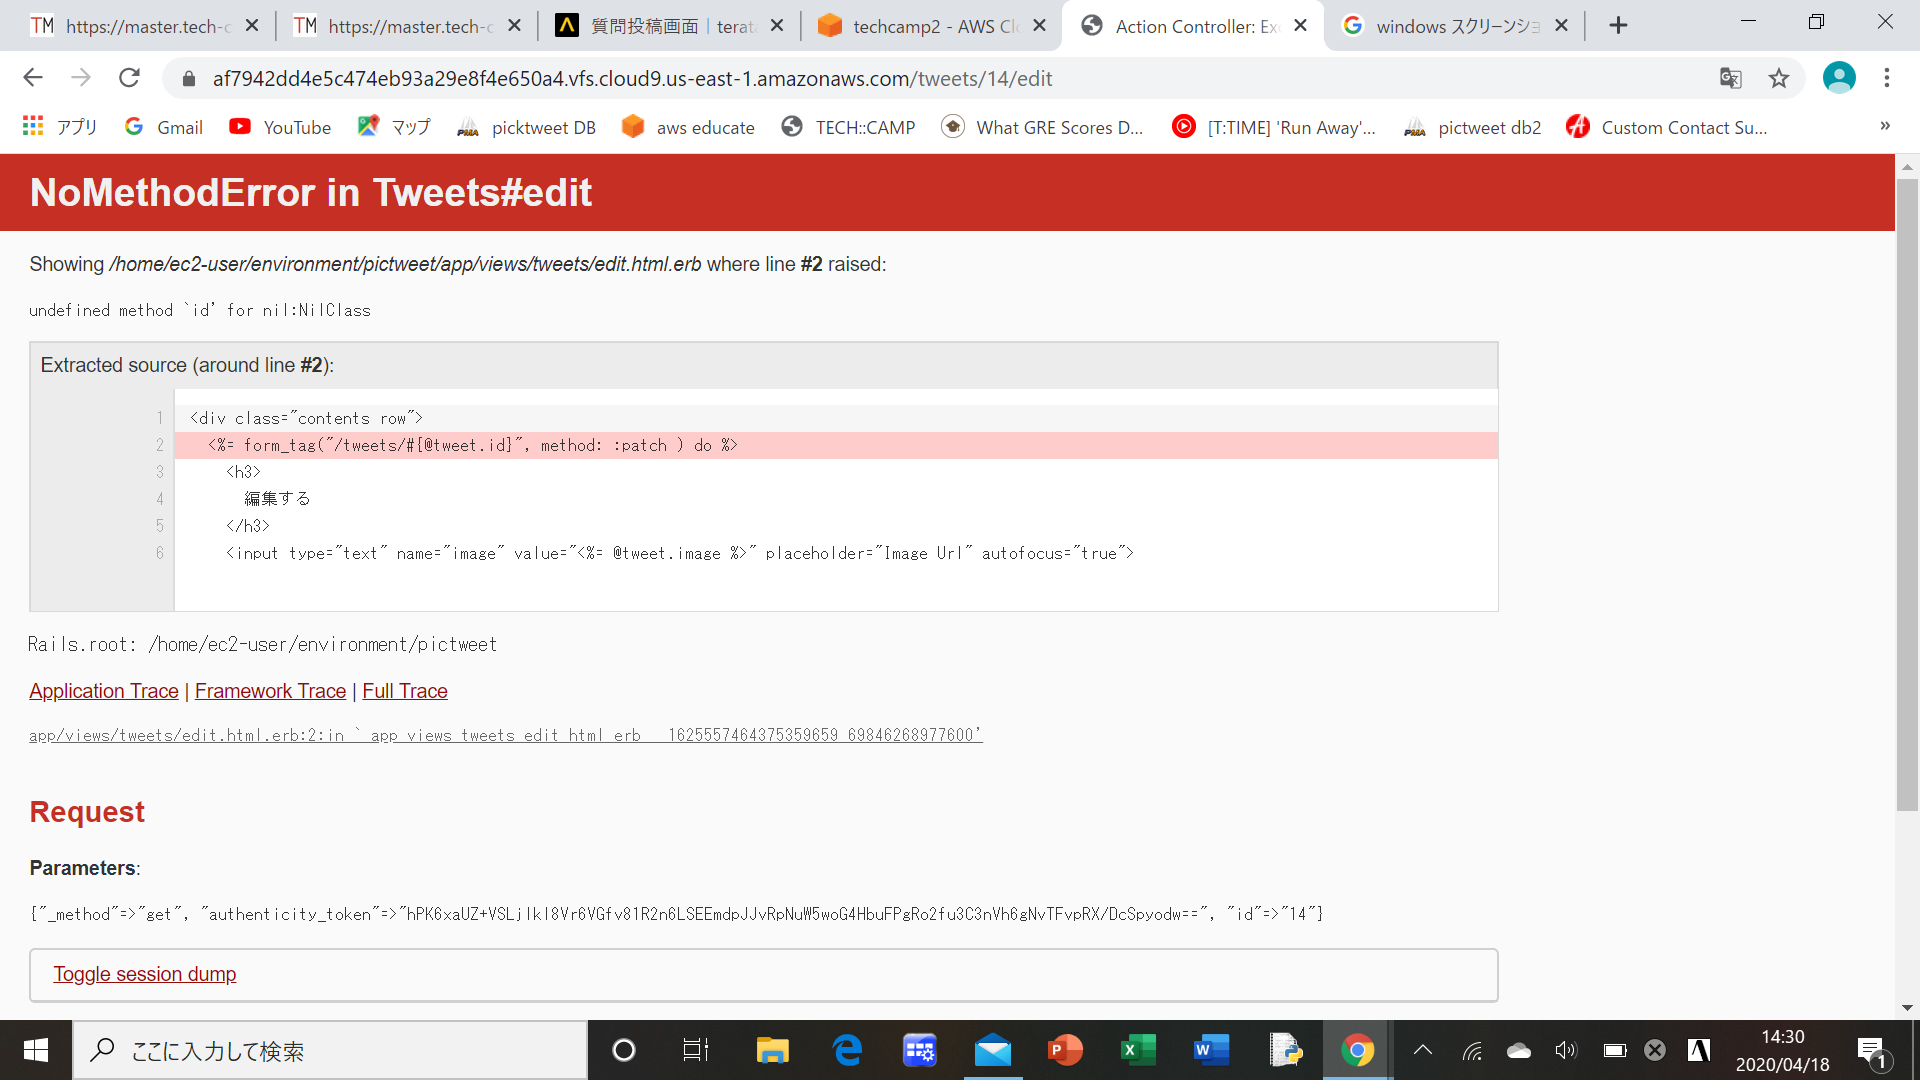Open Chrome's three-dot settings menu

tap(1887, 78)
